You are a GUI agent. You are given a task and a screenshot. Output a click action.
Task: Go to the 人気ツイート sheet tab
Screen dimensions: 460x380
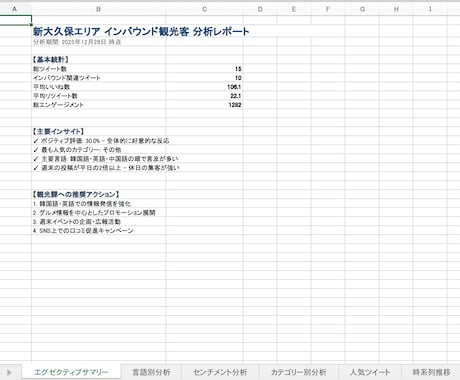tap(370, 372)
